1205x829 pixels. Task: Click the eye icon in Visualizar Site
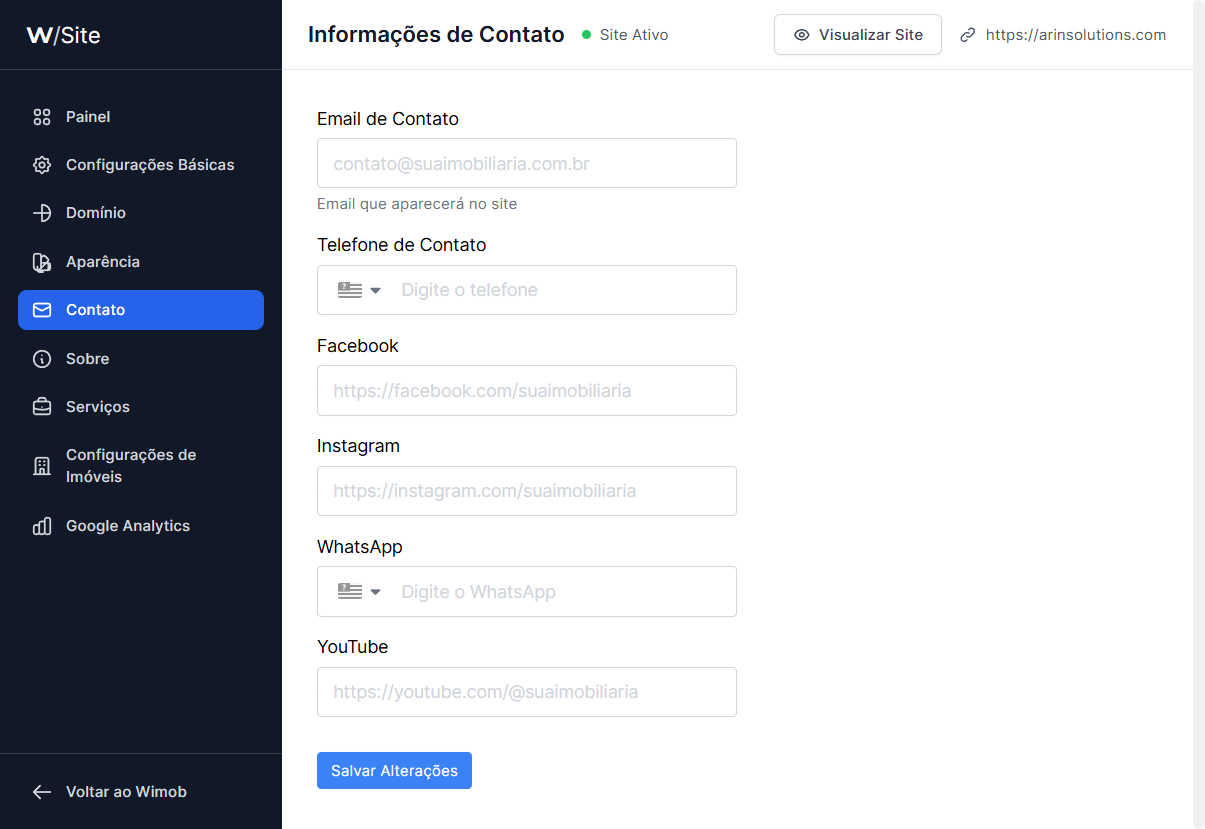[x=801, y=35]
